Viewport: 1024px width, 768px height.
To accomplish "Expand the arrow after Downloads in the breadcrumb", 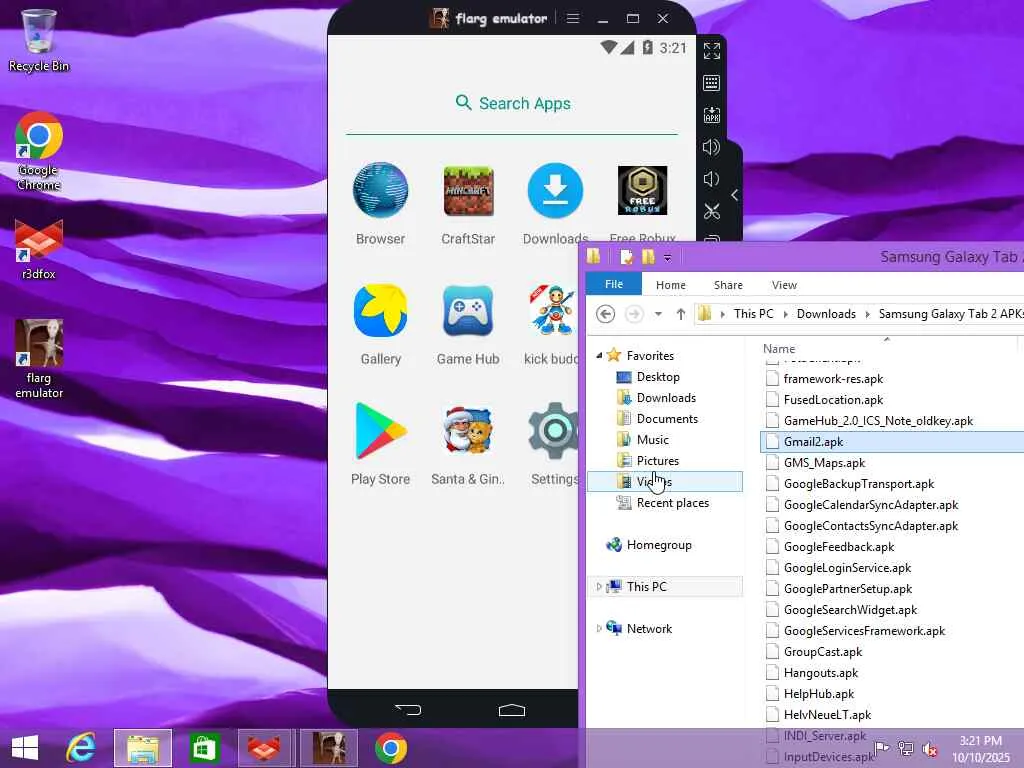I will tap(867, 314).
